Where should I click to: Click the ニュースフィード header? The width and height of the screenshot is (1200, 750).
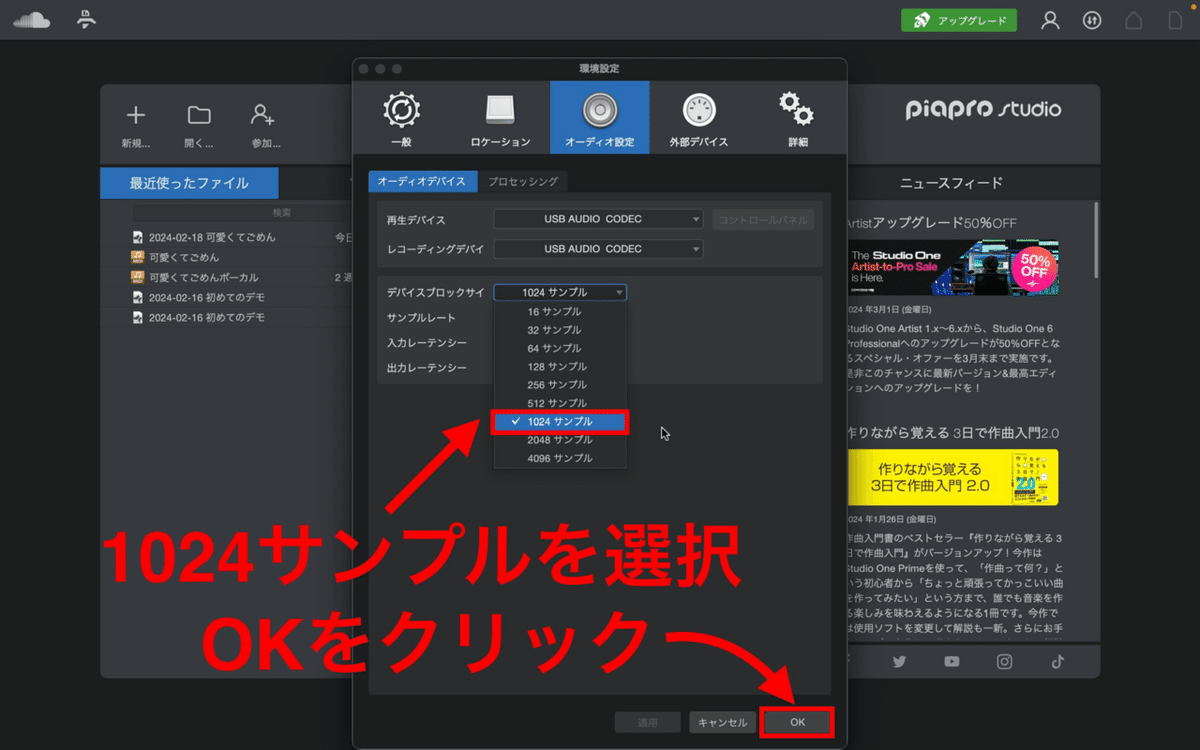(x=951, y=183)
